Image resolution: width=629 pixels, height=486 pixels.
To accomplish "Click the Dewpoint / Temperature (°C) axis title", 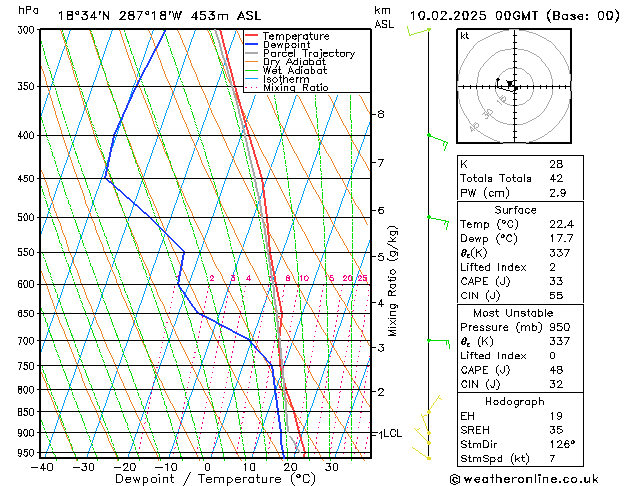I will 215,479.
